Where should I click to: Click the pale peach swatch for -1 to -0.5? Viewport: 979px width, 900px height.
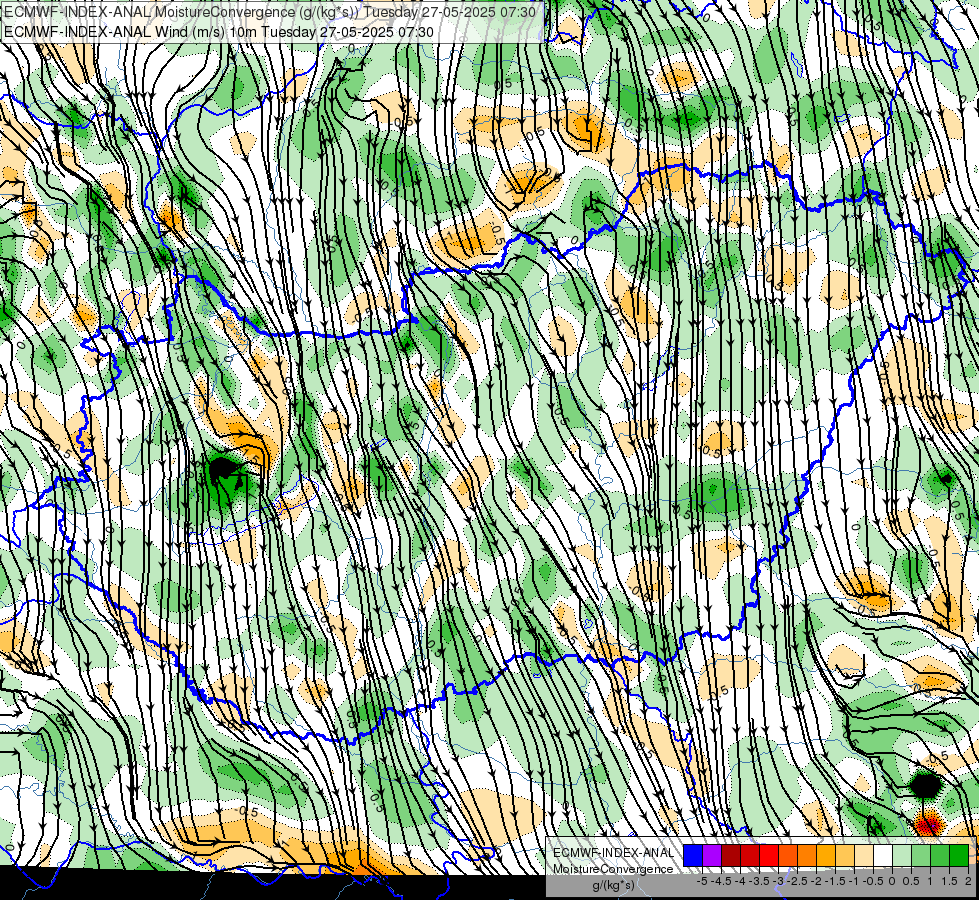tap(864, 856)
